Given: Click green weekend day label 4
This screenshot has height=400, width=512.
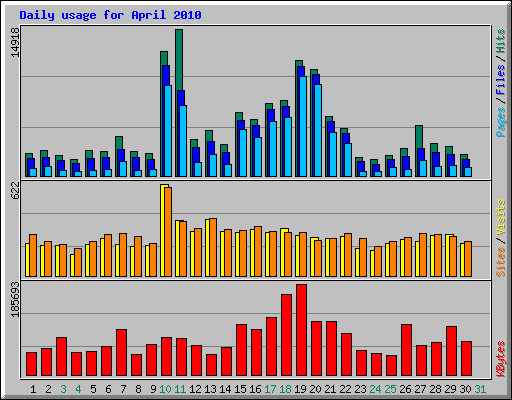Looking at the screenshot, I should coord(78,389).
